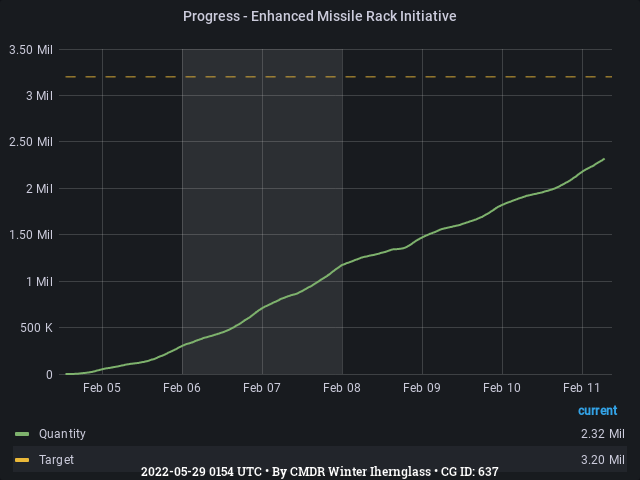Click the 3 Mil y-axis label
Viewport: 640px width, 480px height.
tap(40, 96)
